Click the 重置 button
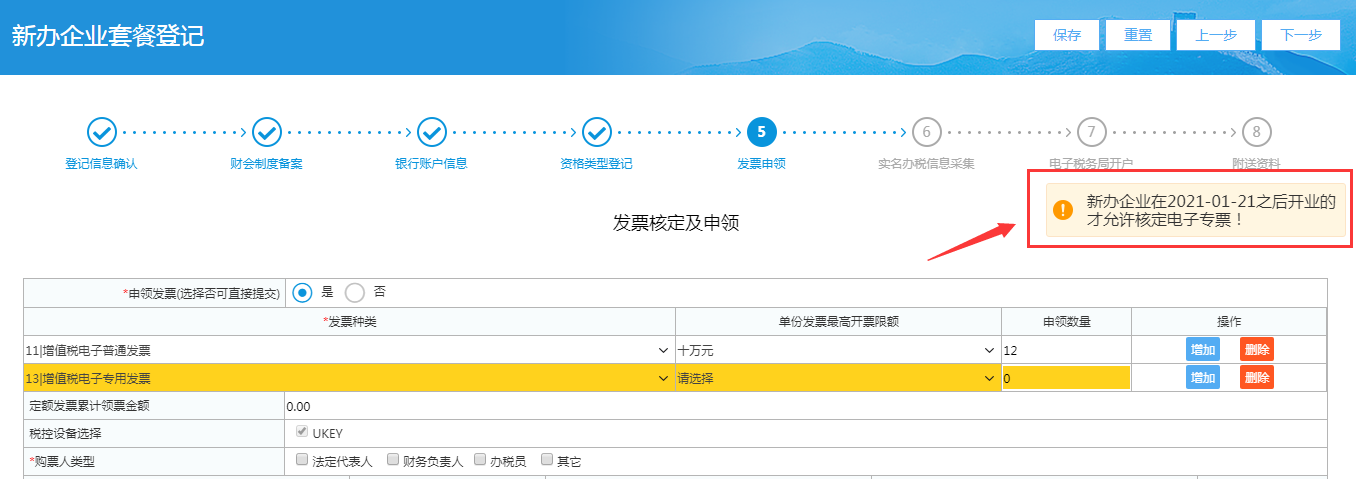1356x479 pixels. point(1138,35)
